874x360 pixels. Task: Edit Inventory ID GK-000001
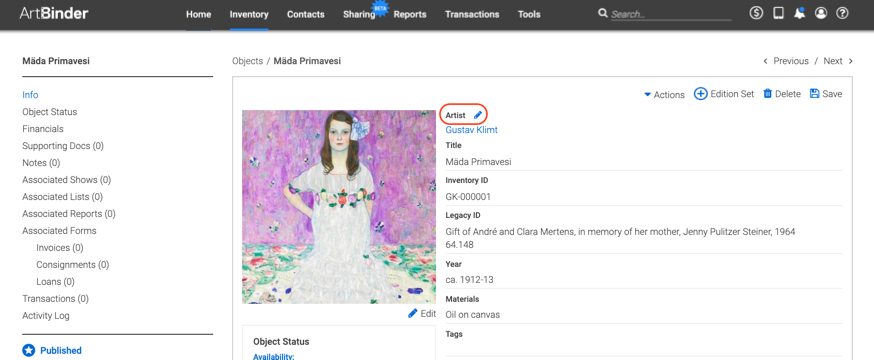point(644,197)
